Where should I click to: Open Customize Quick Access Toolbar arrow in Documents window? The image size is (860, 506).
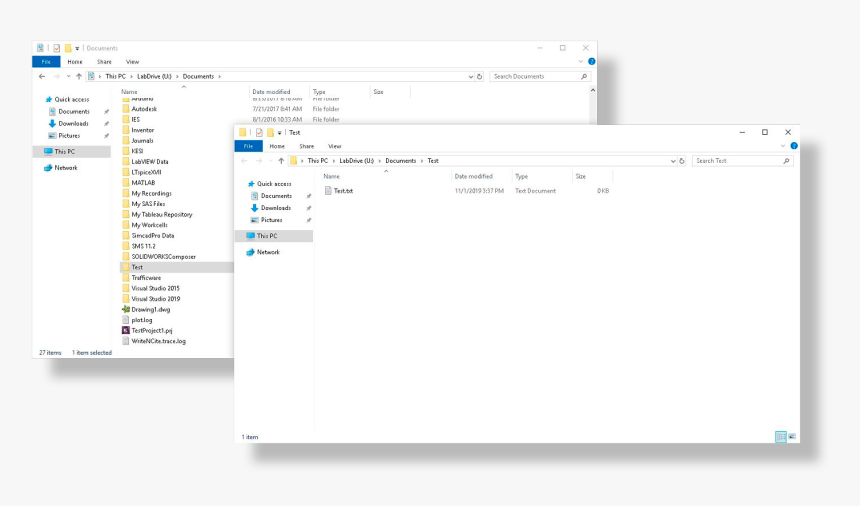77,48
